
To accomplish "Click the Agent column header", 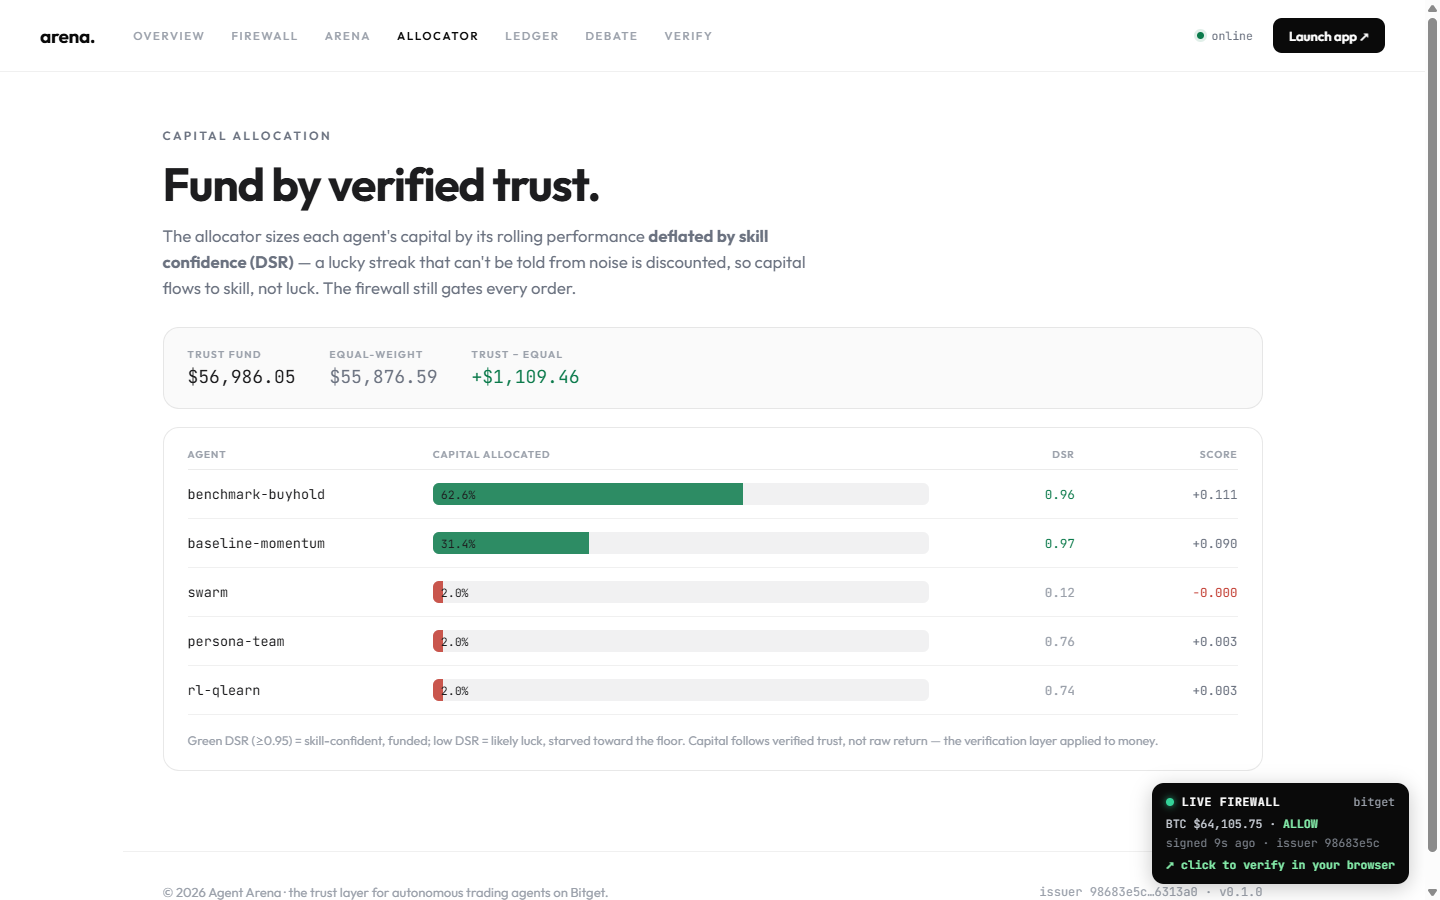I will pyautogui.click(x=206, y=454).
